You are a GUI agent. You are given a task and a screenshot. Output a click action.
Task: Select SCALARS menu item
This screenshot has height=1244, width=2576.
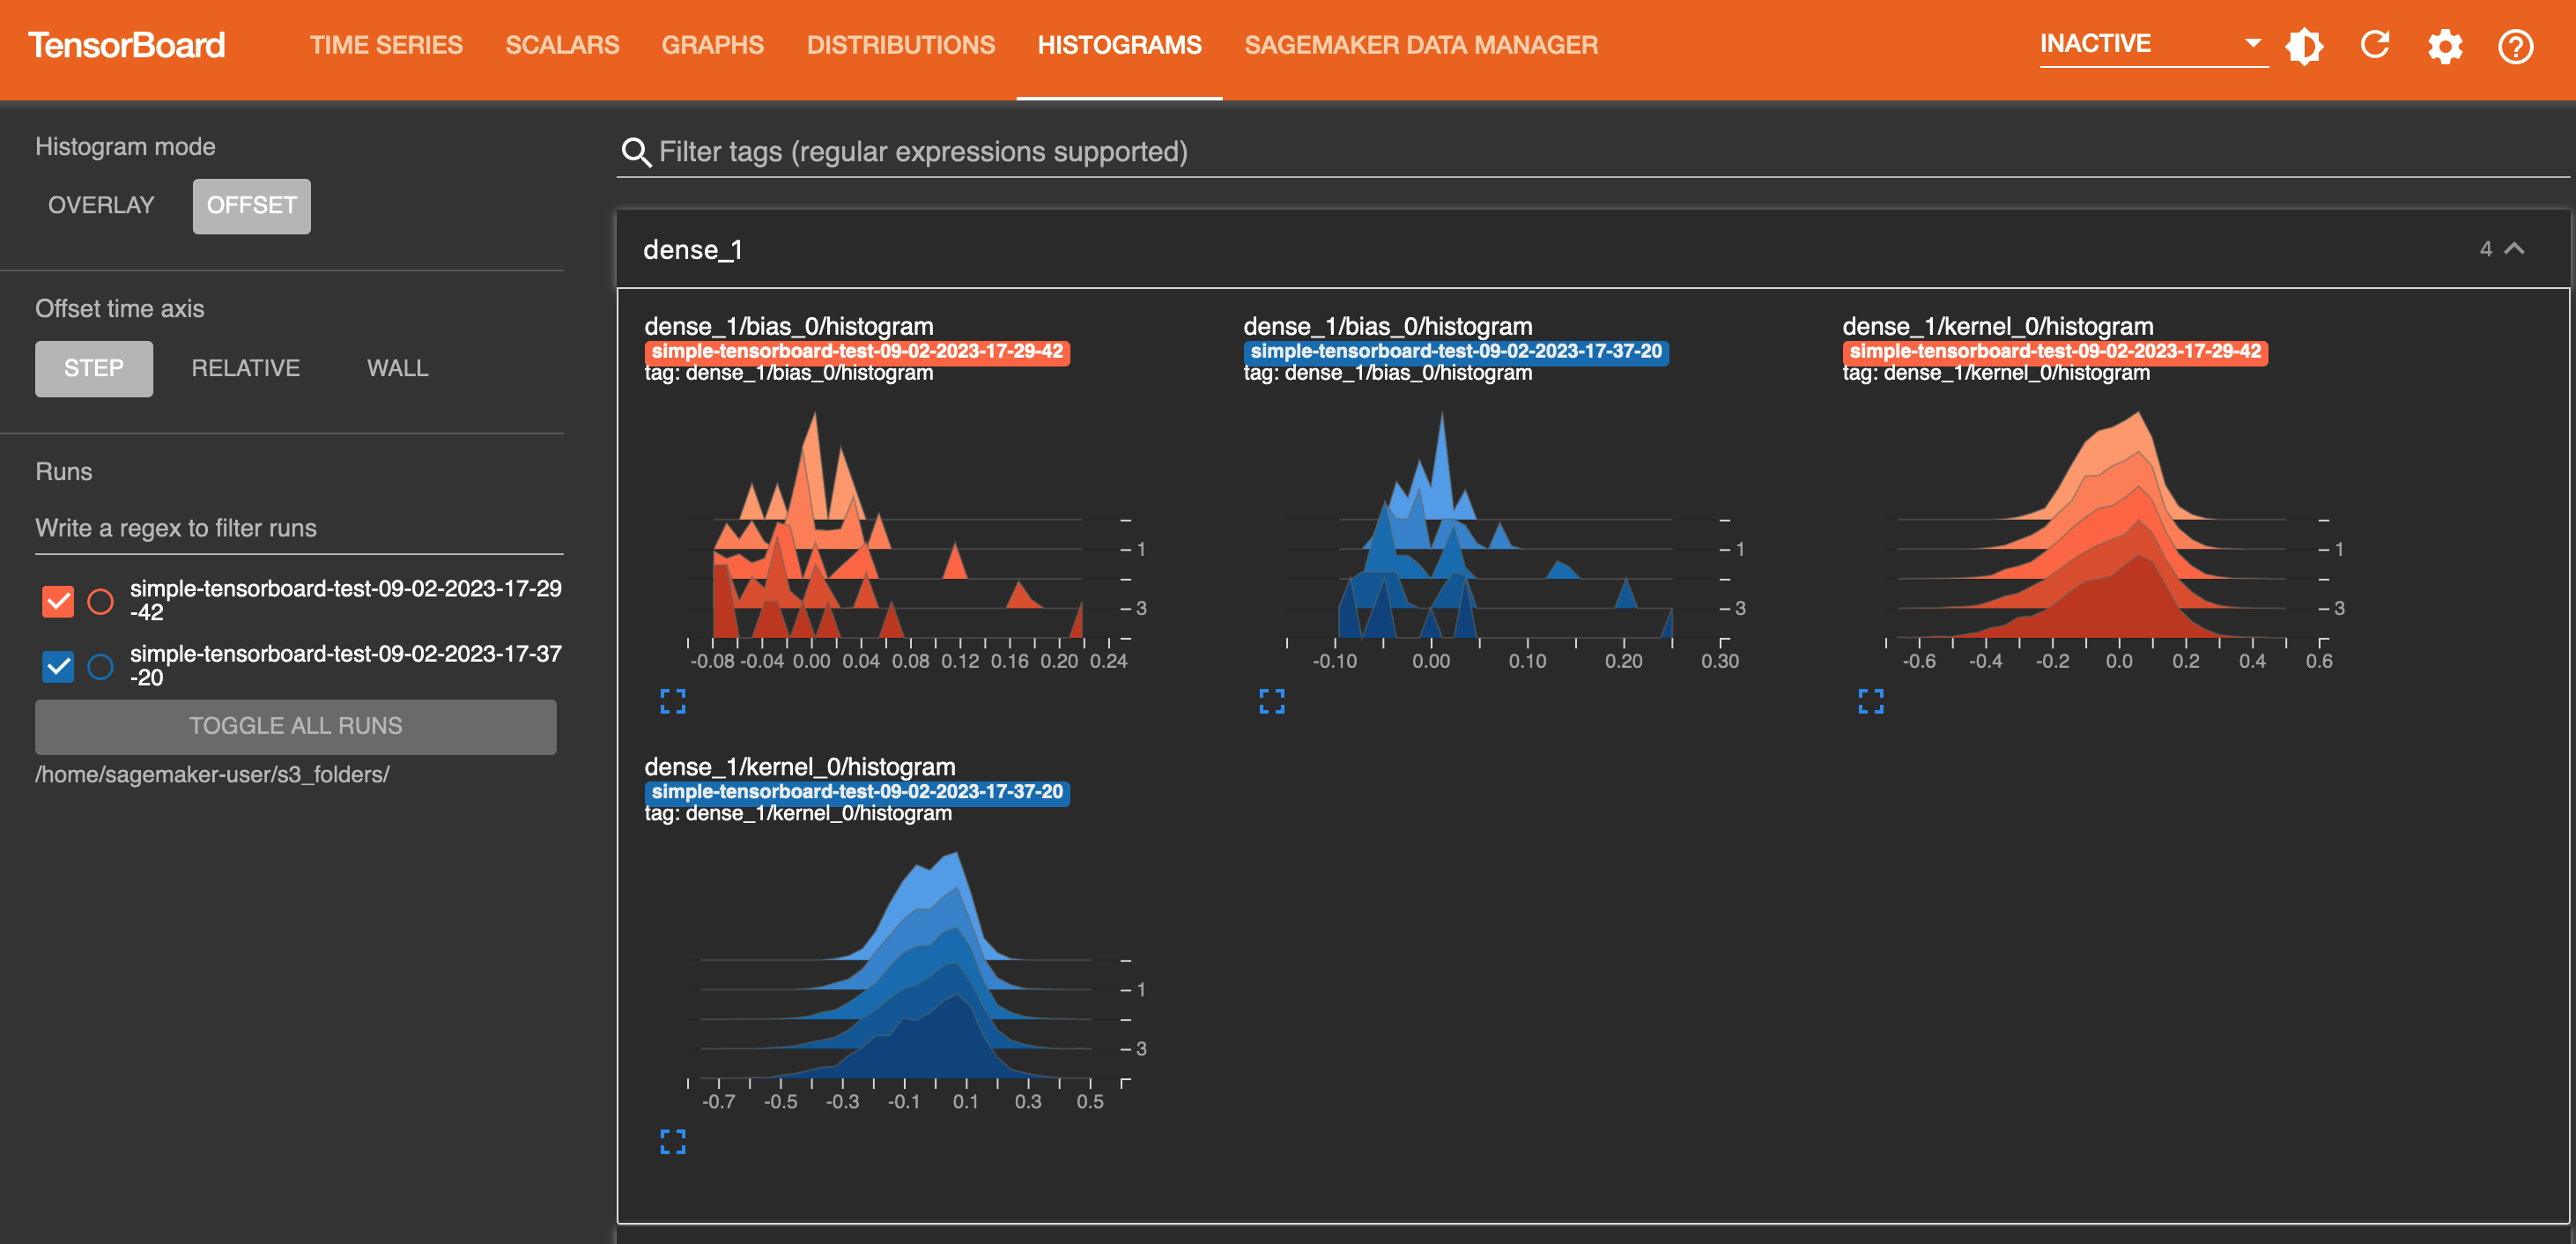pos(564,44)
